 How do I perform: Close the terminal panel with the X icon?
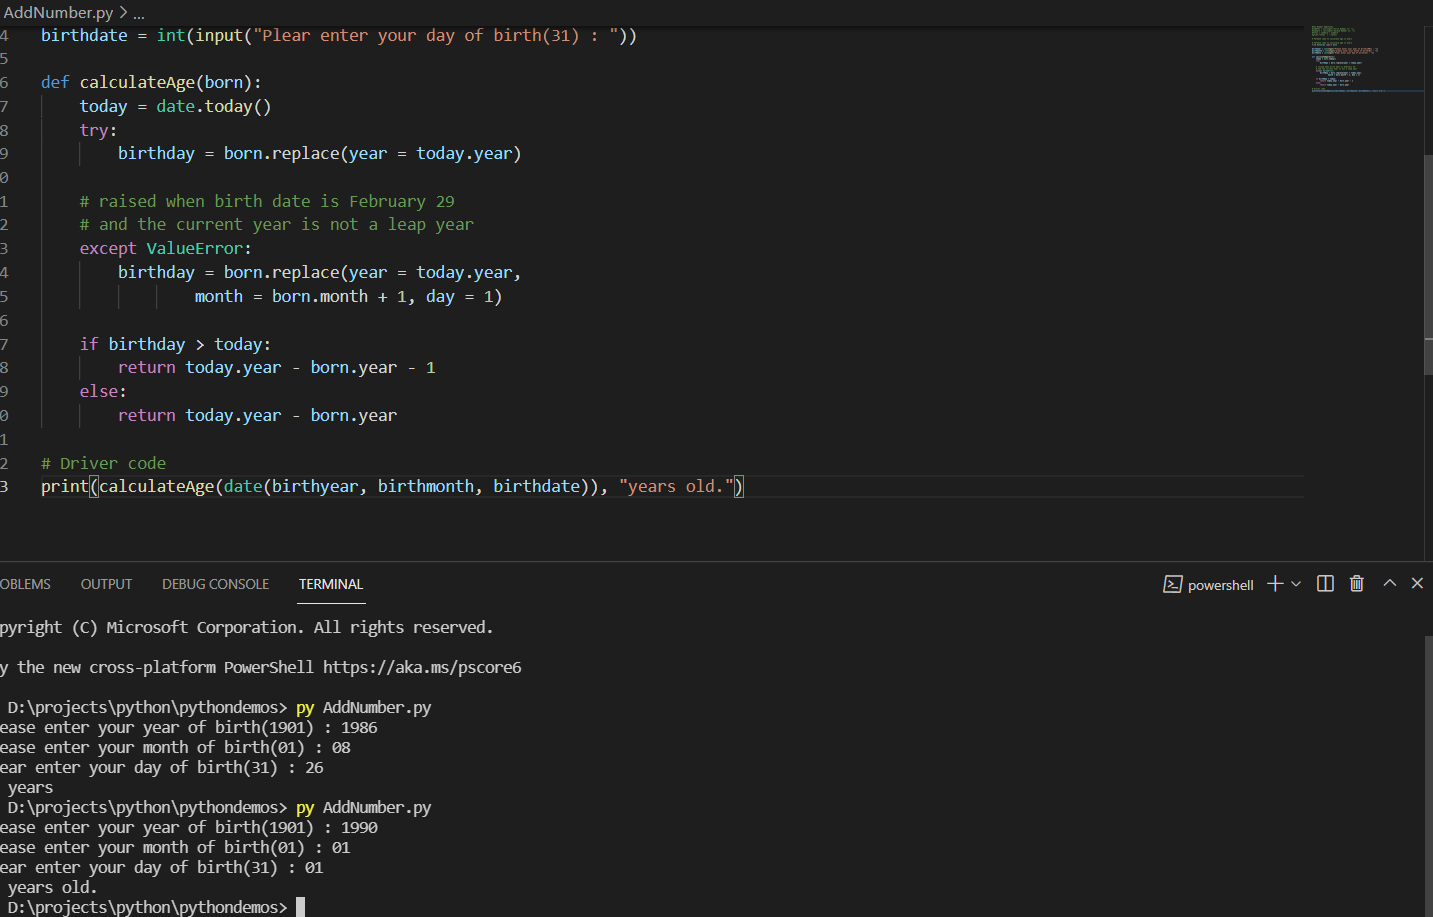[1417, 584]
